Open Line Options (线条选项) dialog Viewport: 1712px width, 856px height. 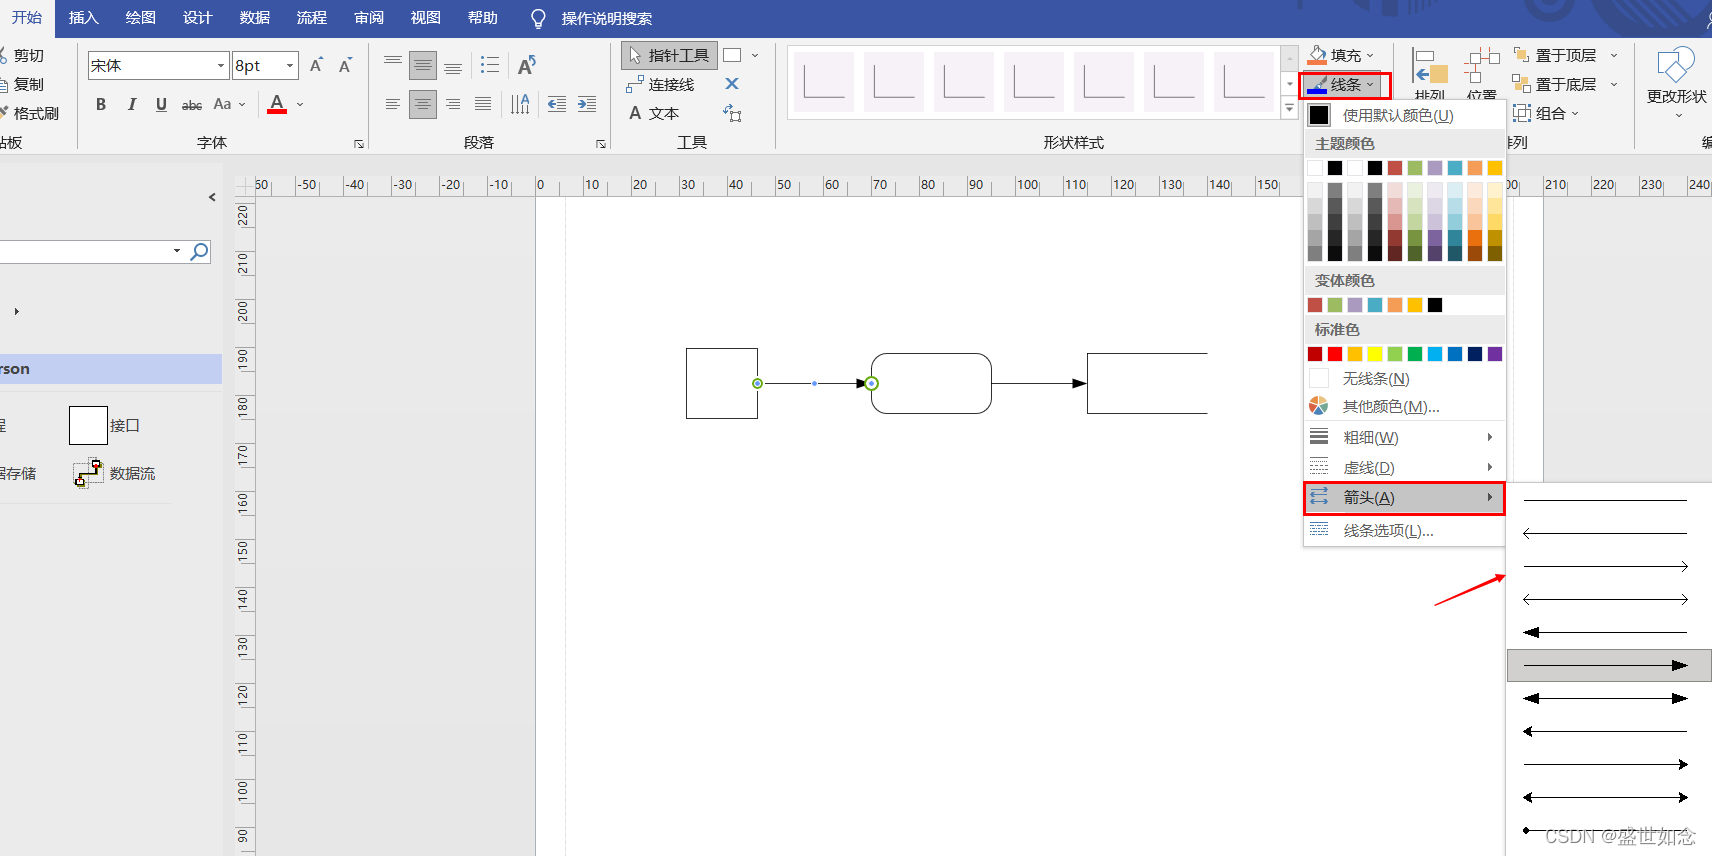(1405, 531)
